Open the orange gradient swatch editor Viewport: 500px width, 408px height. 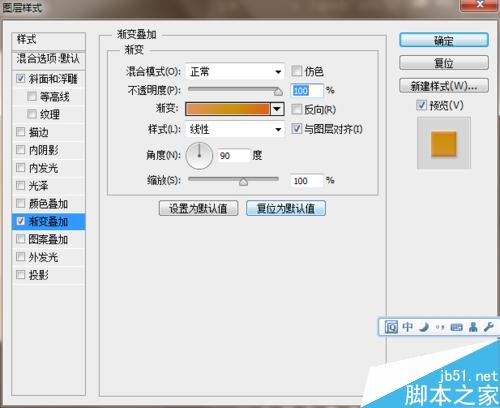pos(228,109)
